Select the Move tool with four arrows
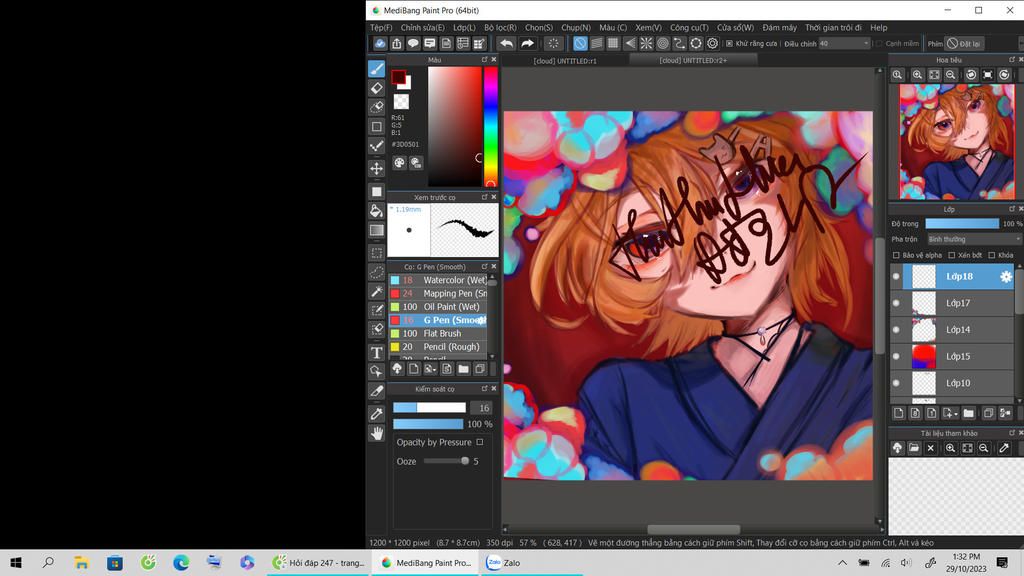This screenshot has width=1024, height=576. [377, 168]
